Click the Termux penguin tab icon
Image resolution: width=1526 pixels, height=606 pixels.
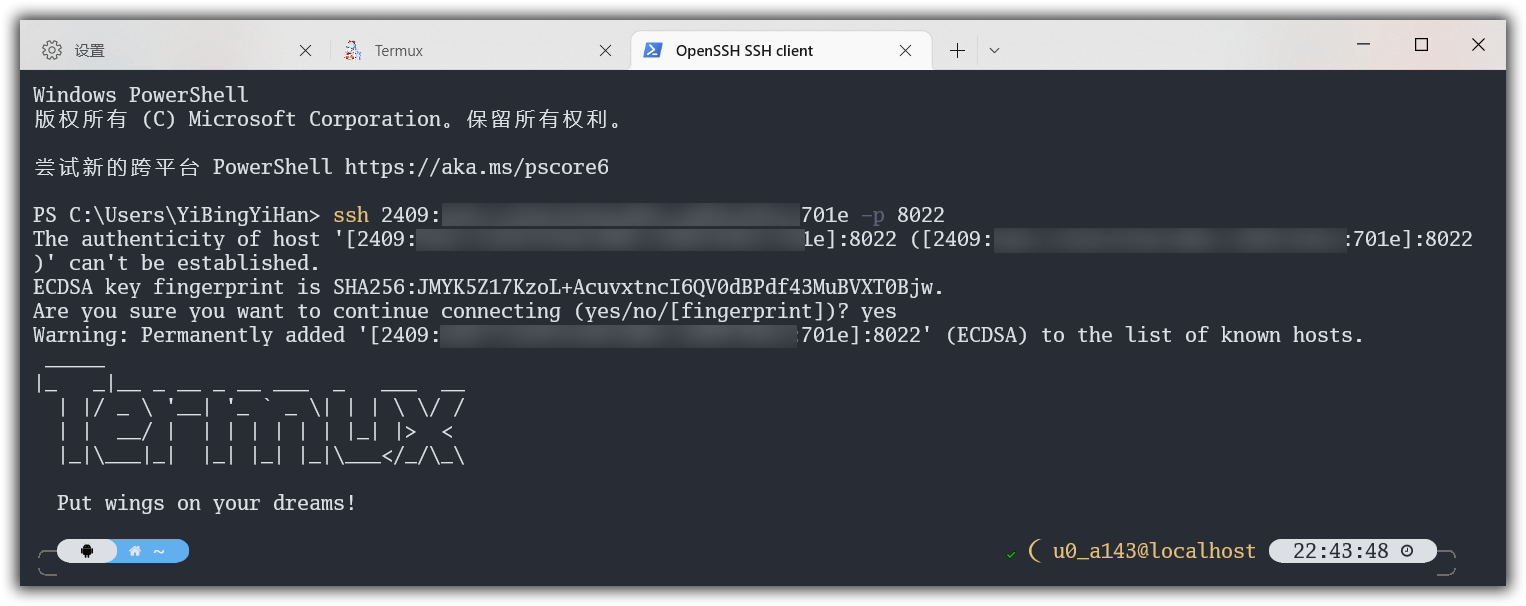pyautogui.click(x=352, y=50)
